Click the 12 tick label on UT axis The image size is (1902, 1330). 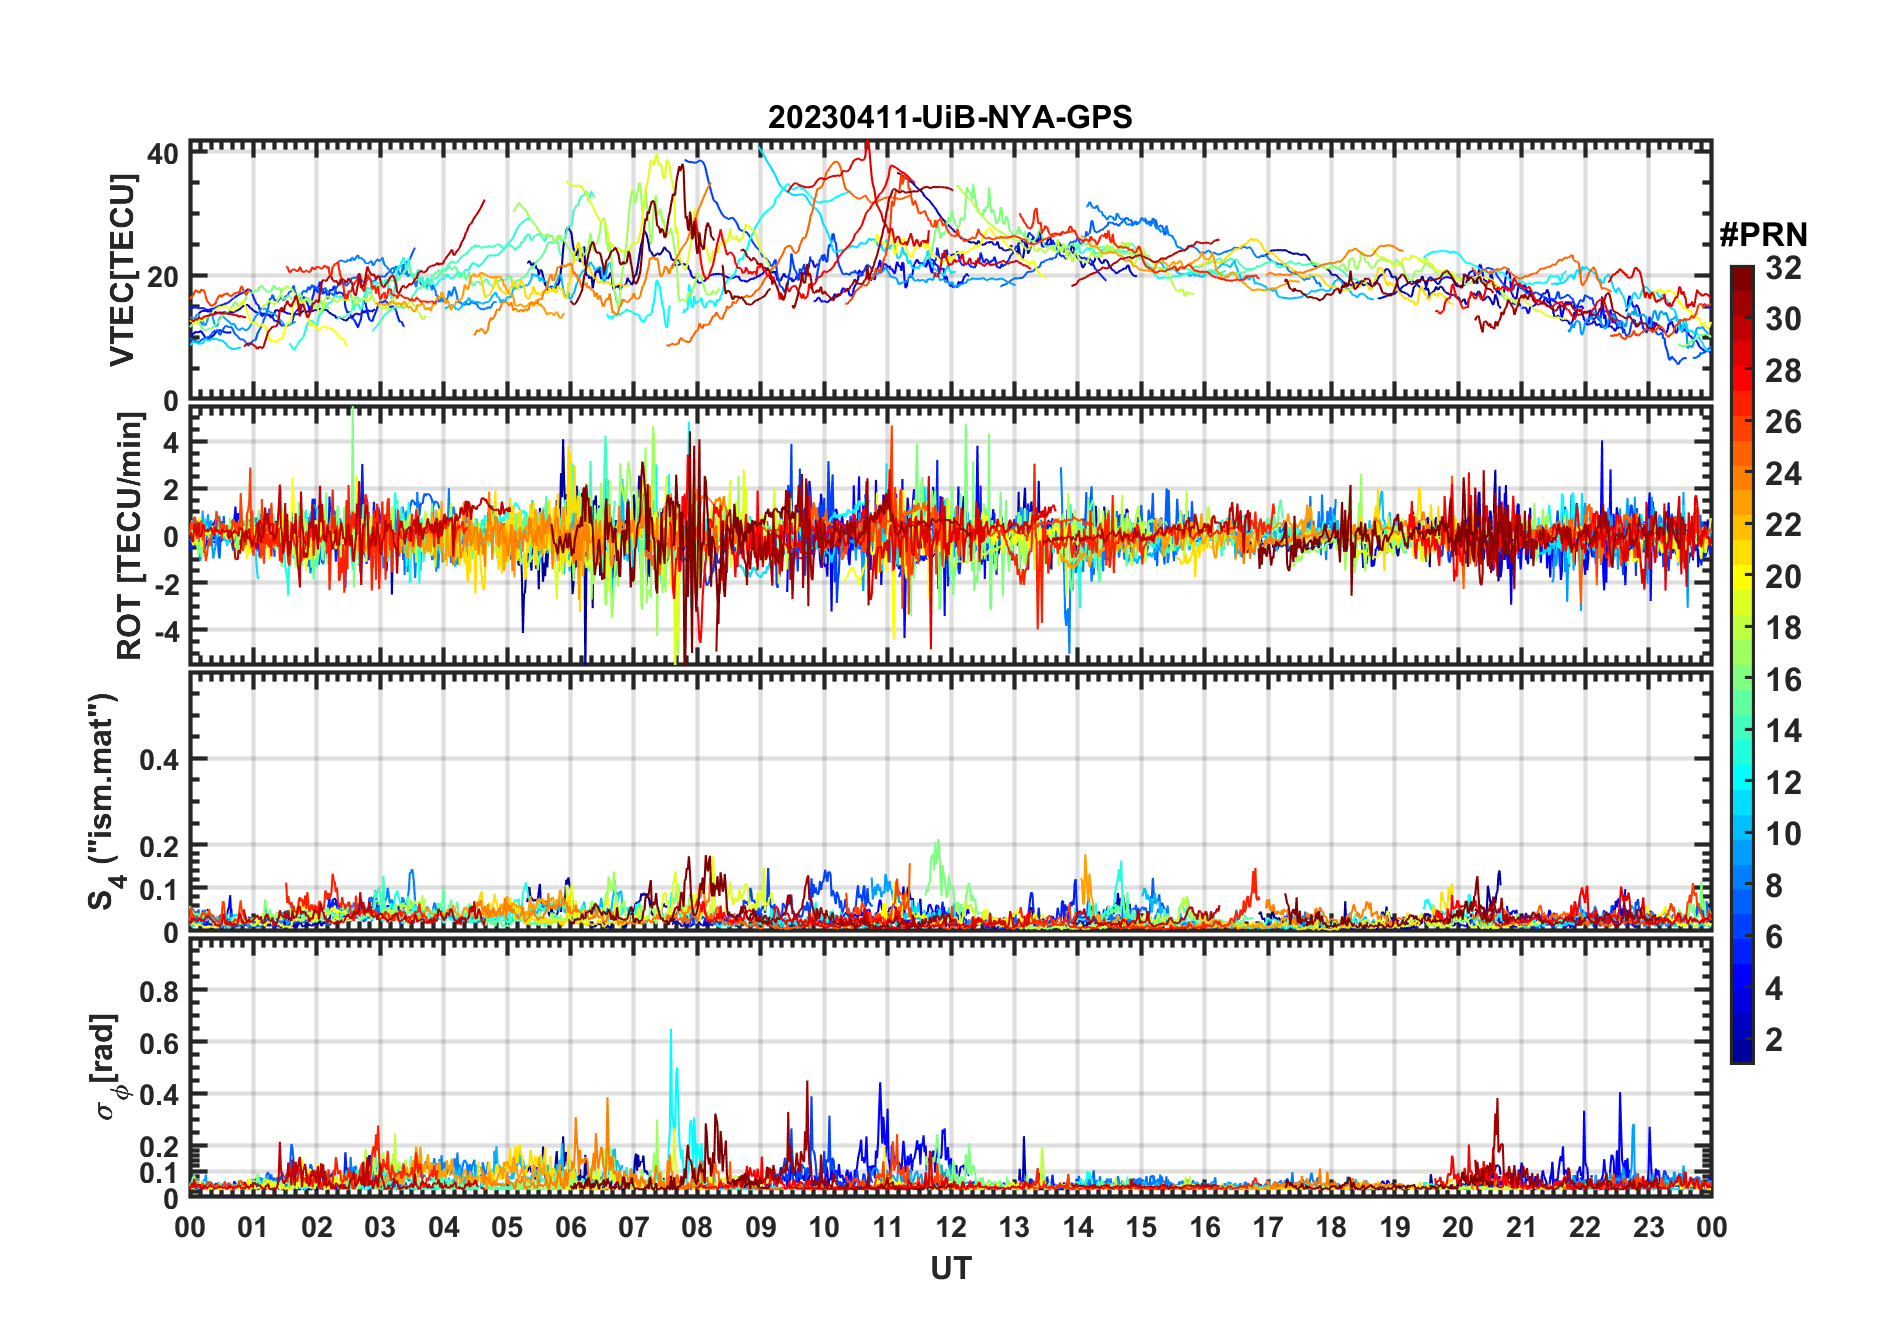click(951, 1227)
